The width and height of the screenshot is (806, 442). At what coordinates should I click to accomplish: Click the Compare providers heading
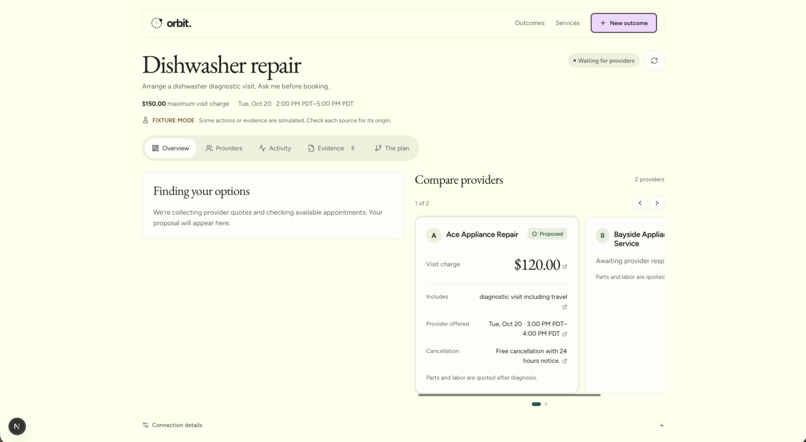(x=459, y=180)
